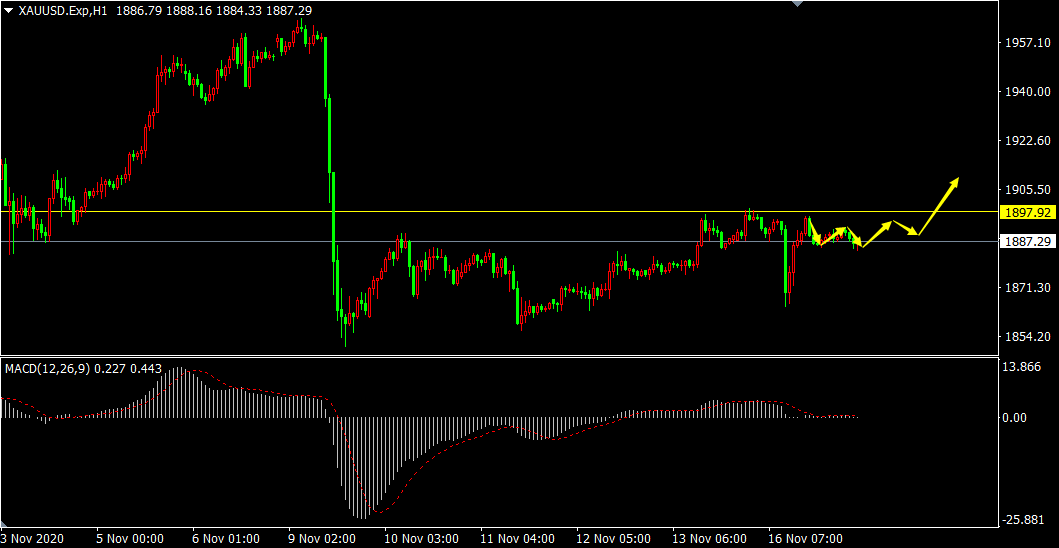Click the 13 Nov 06:00 time label

point(710,539)
